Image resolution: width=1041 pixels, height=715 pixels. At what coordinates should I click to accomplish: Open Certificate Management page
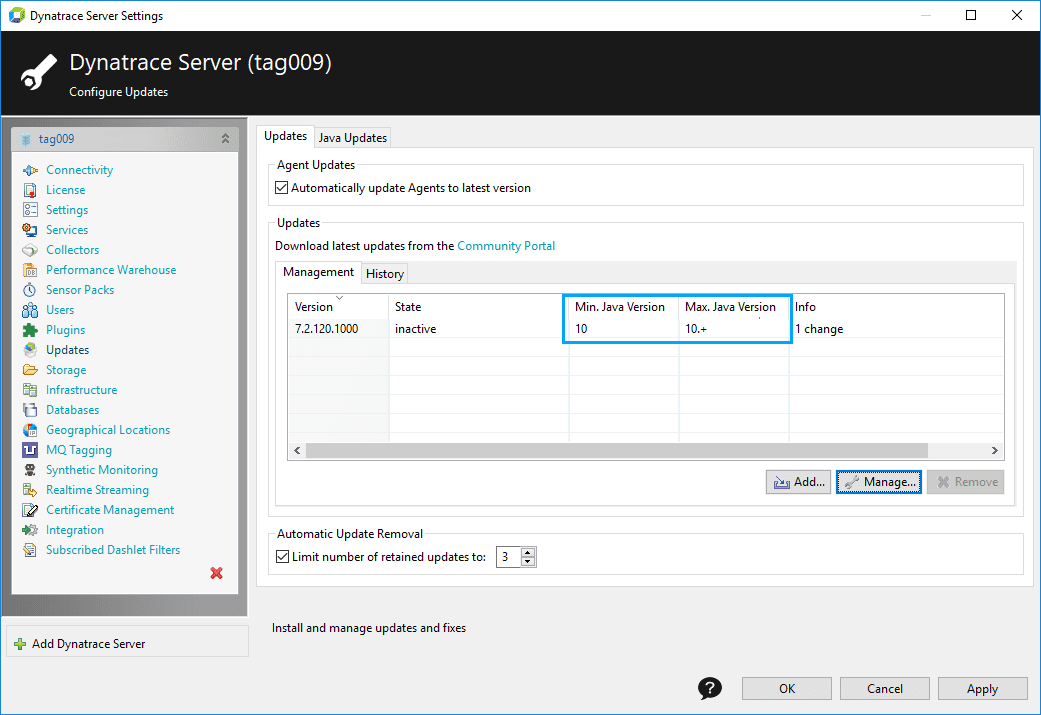coord(110,510)
